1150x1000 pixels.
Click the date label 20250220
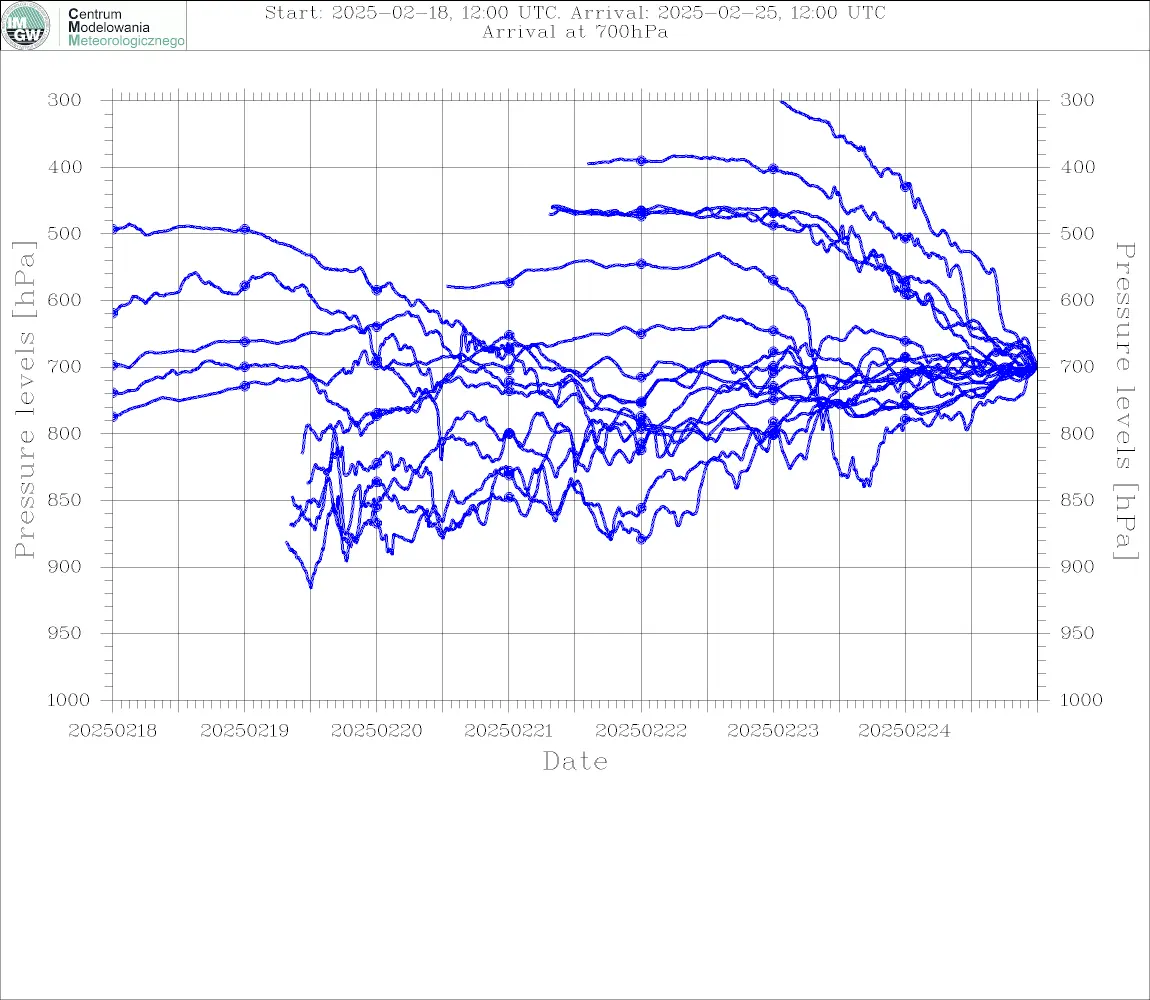tap(376, 731)
